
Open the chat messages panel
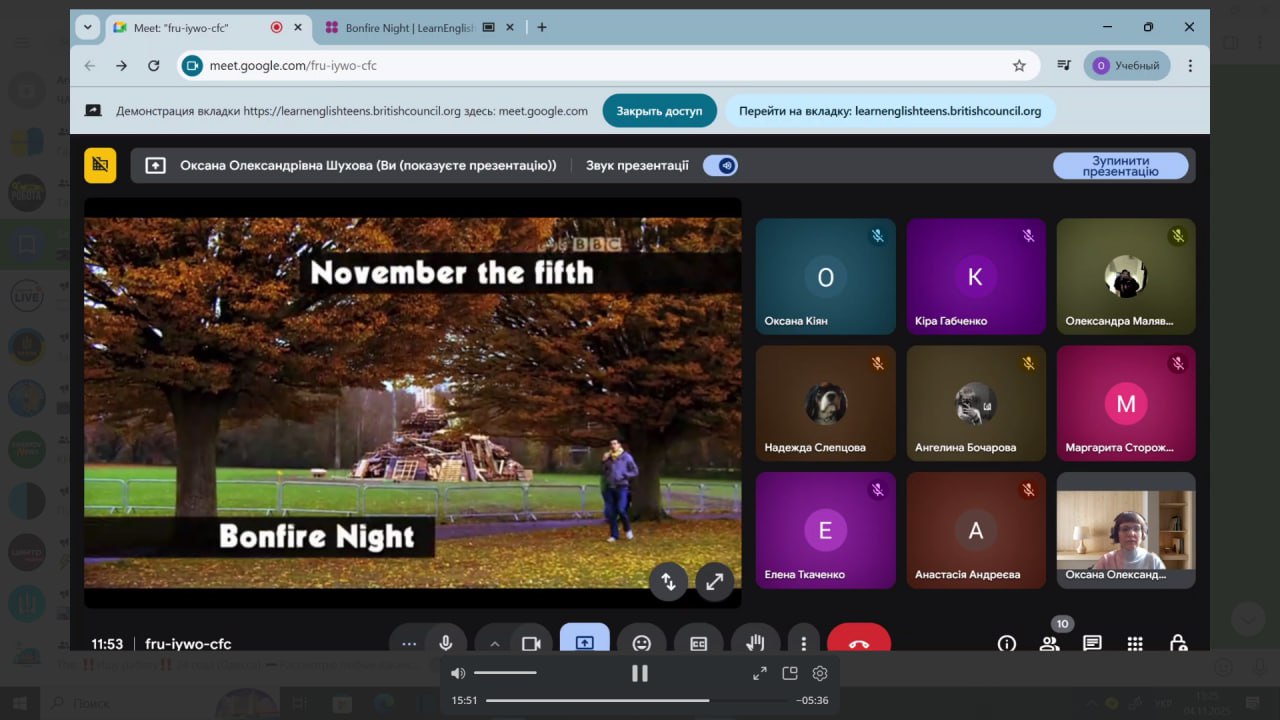(1092, 643)
